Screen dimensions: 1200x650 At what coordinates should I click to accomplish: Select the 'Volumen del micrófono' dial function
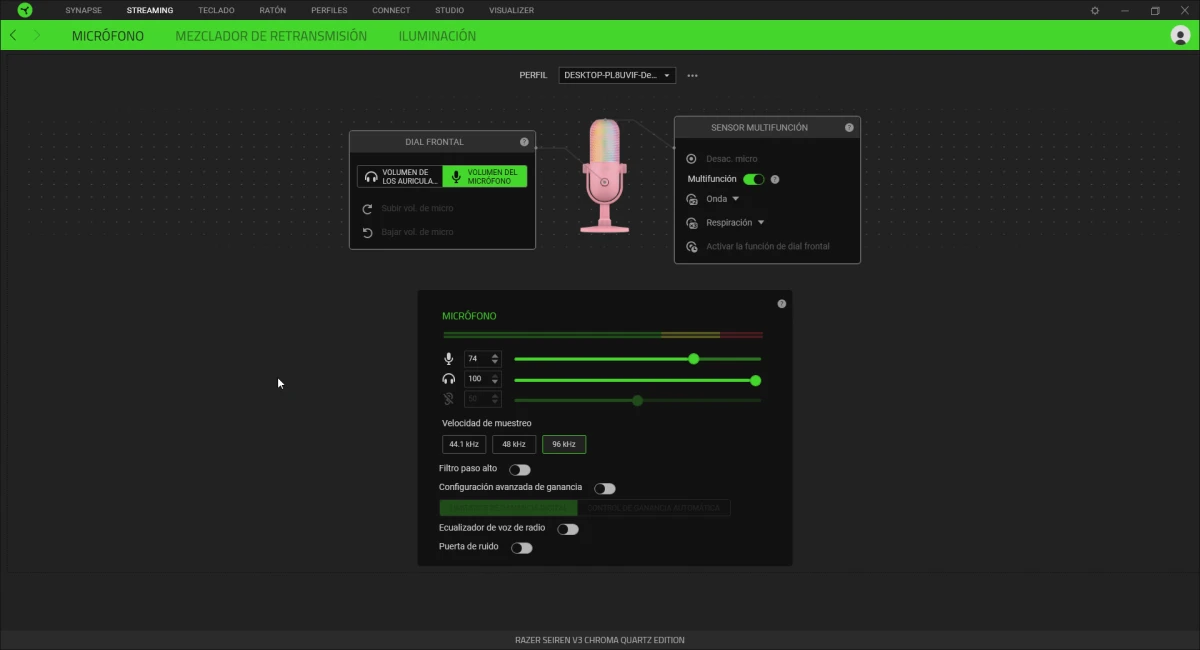485,175
